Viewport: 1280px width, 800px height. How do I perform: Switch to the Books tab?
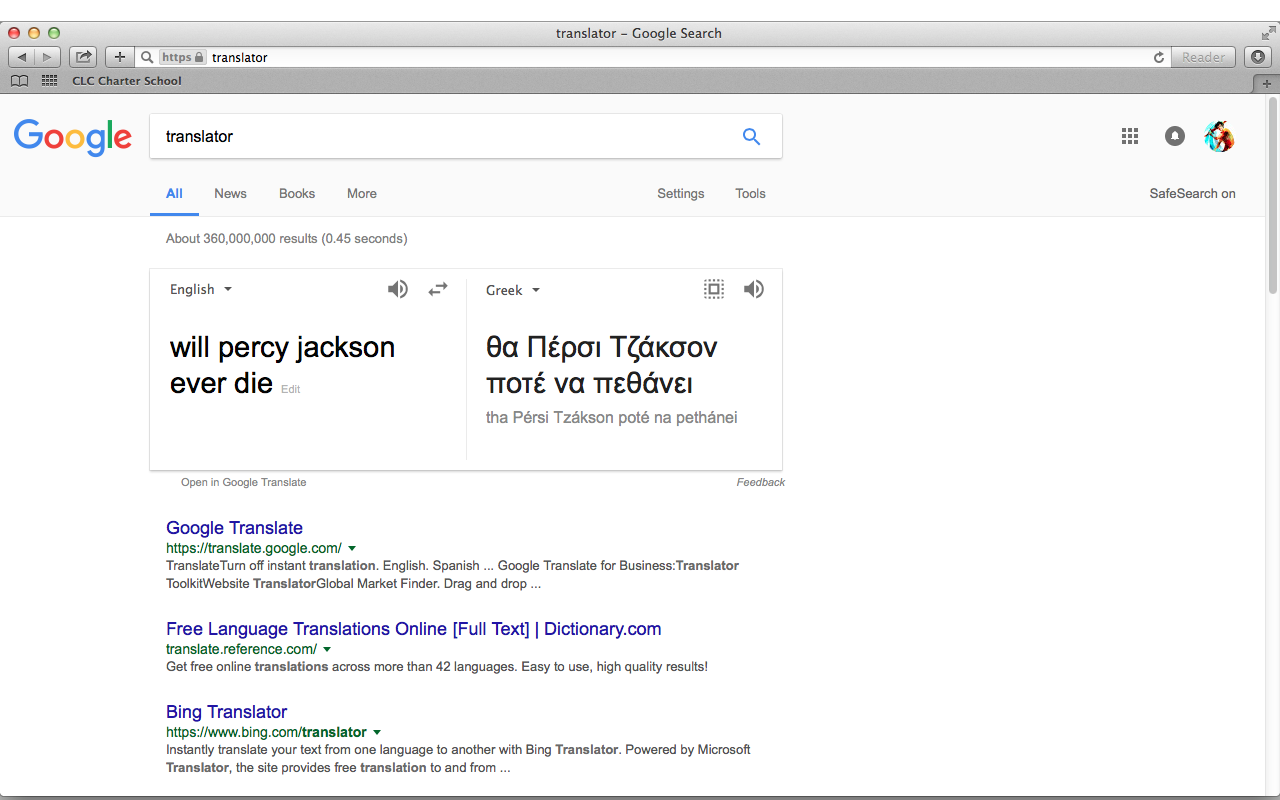[297, 194]
